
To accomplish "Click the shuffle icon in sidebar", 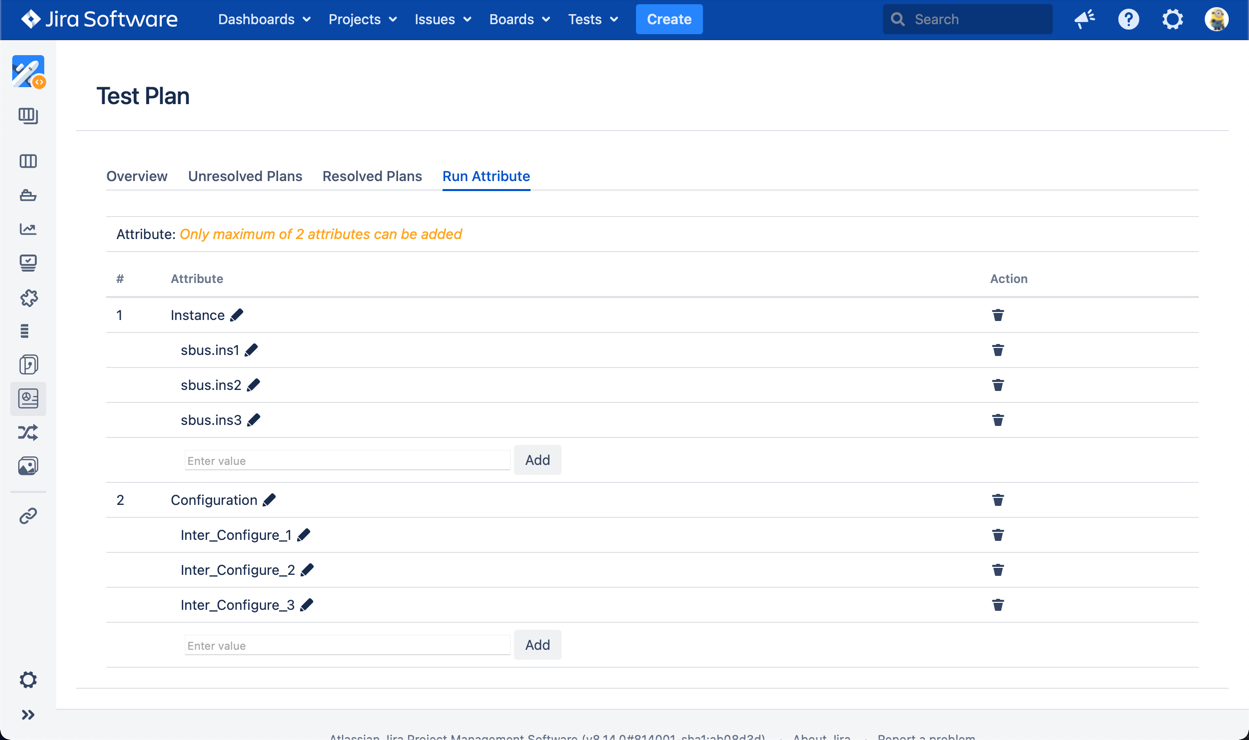I will pos(28,433).
